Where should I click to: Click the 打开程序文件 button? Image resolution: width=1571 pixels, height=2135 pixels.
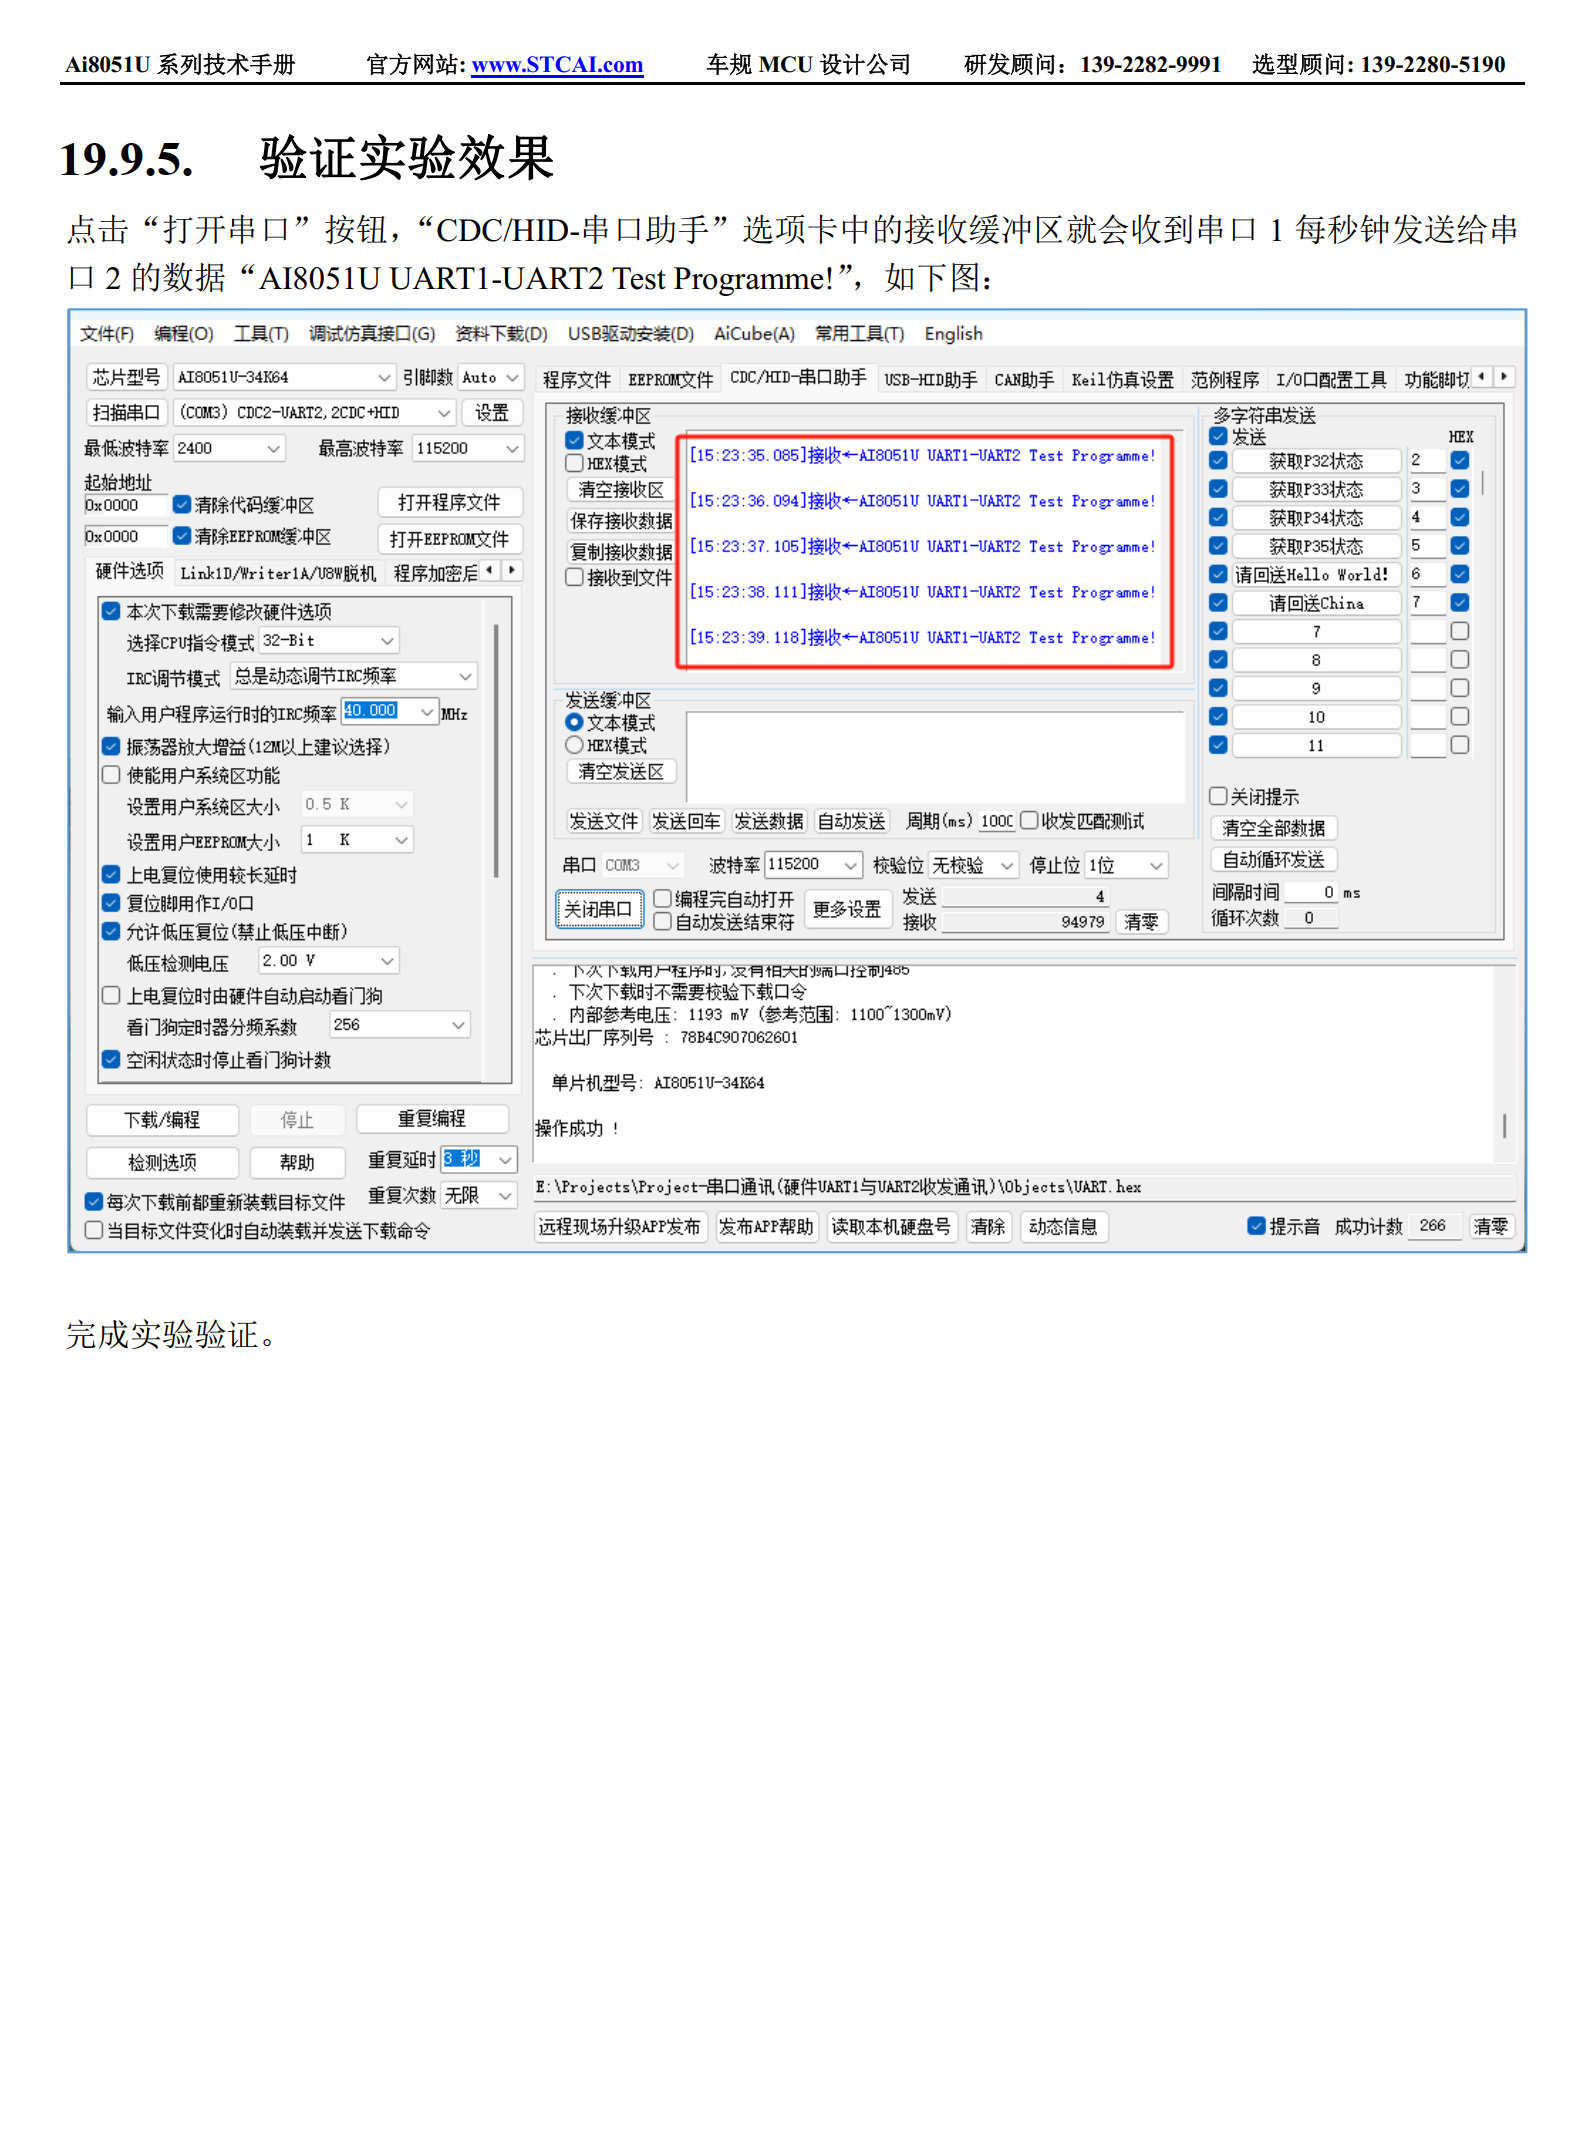coord(450,503)
